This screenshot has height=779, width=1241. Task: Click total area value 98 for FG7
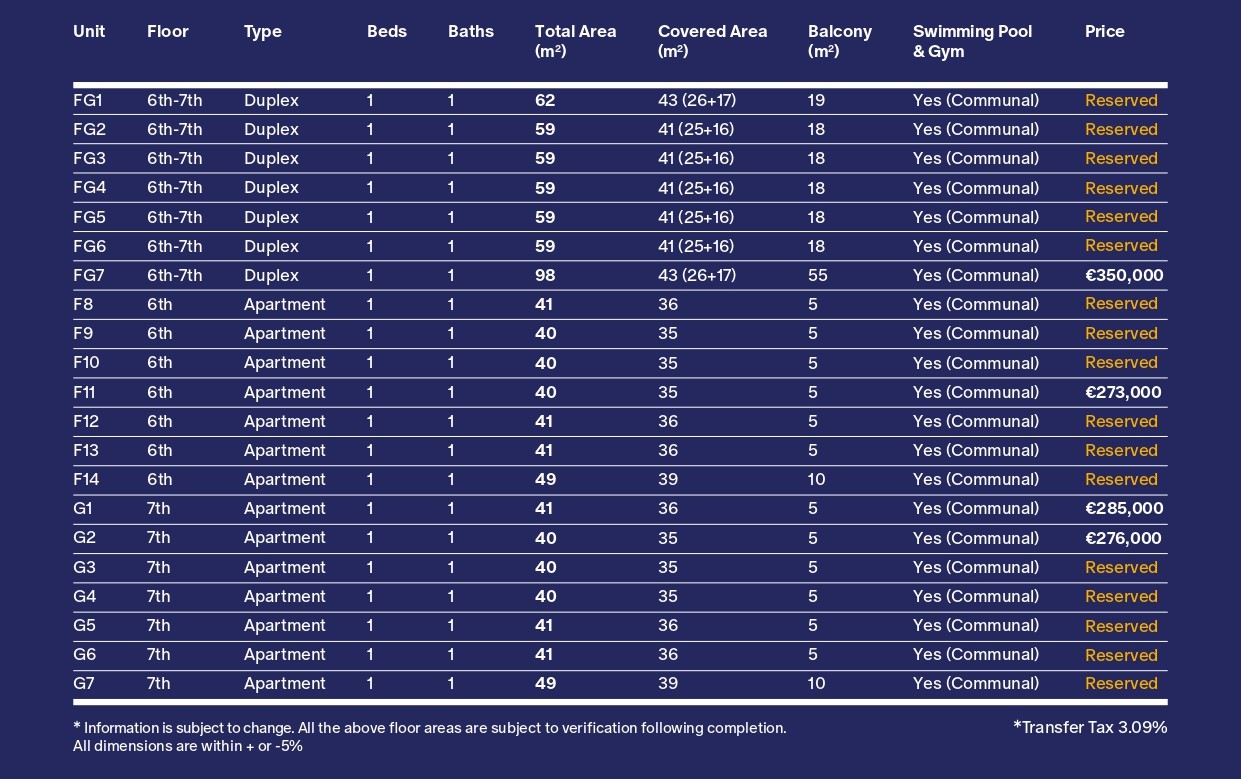coord(545,275)
